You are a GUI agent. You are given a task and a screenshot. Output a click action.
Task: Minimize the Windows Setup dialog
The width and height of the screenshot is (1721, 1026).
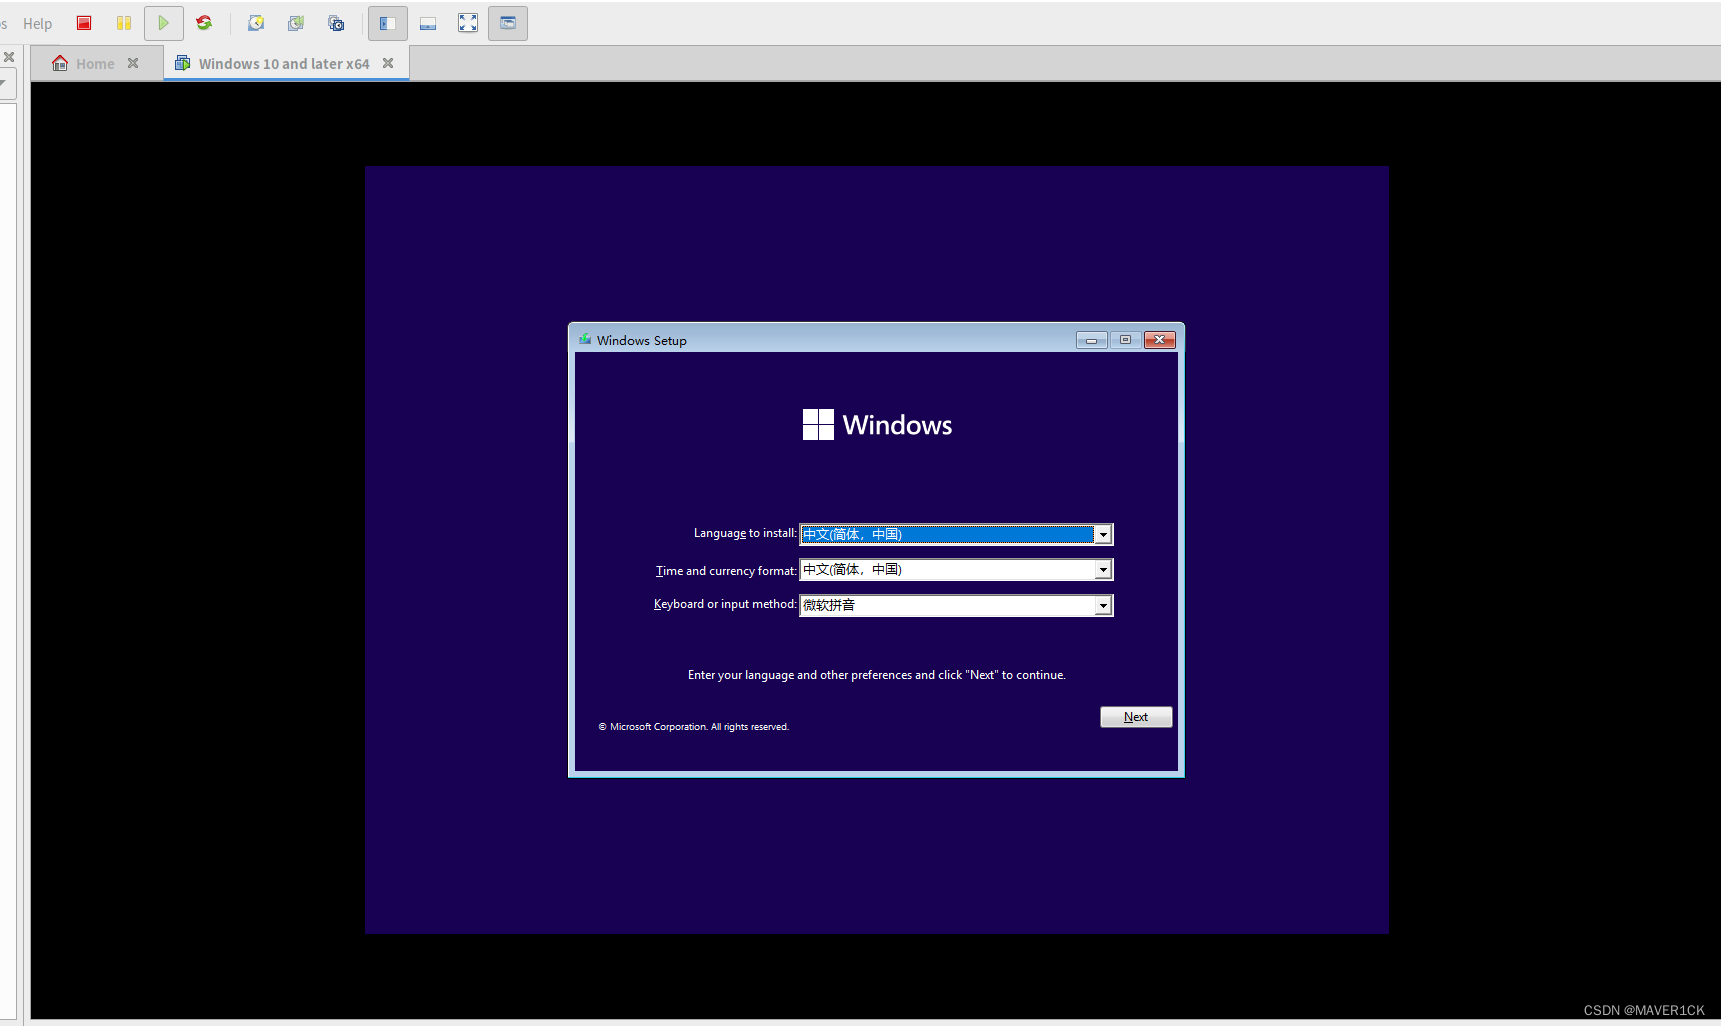coord(1091,340)
